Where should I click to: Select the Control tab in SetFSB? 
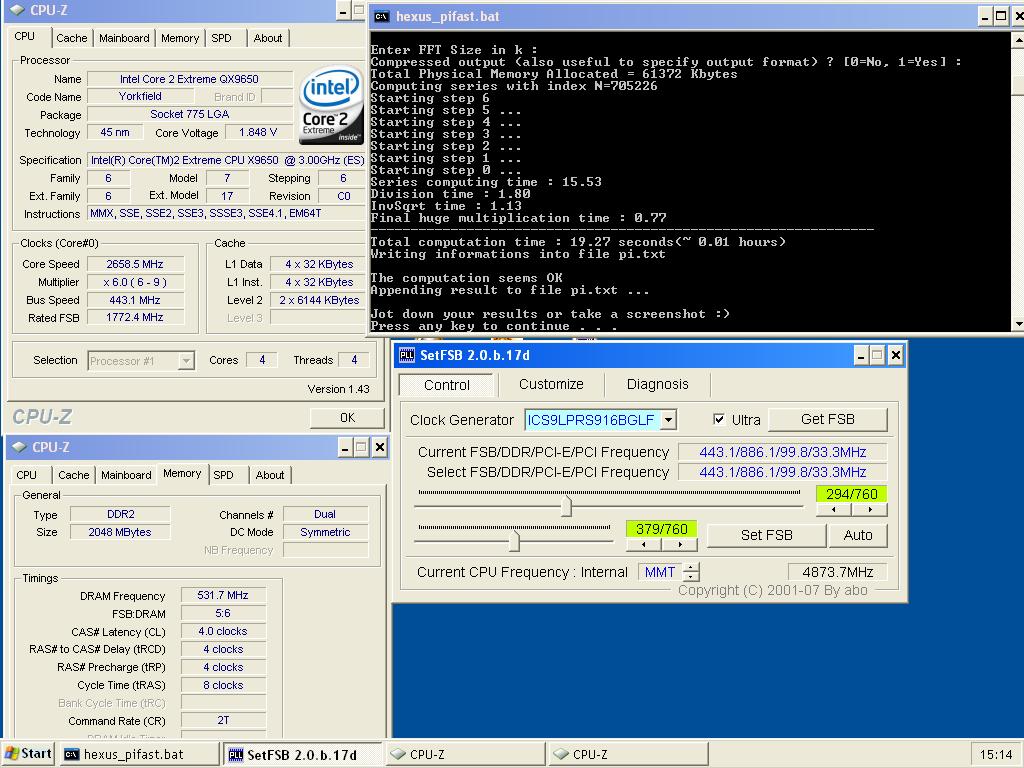point(447,385)
